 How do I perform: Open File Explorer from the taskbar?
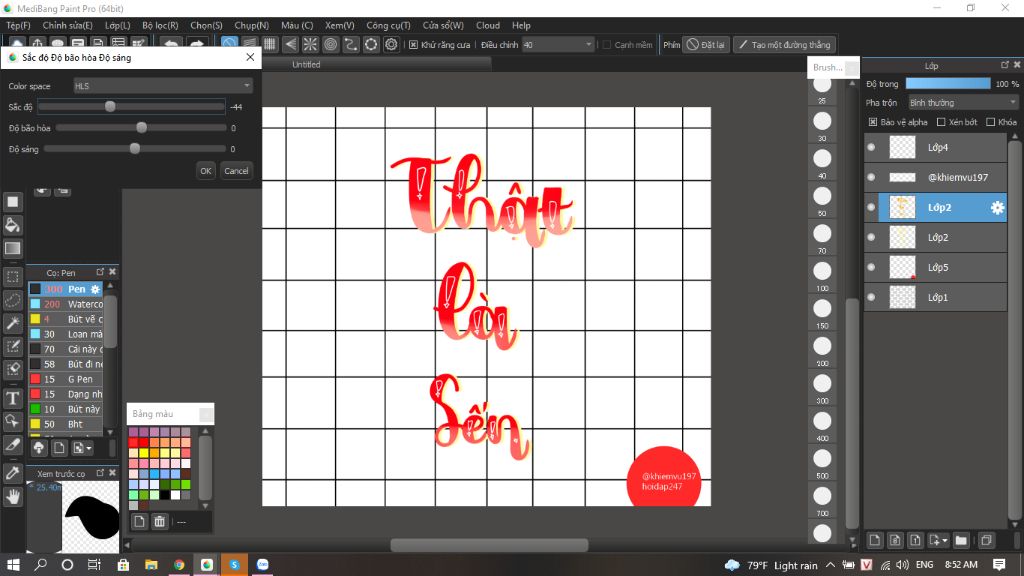pos(152,564)
